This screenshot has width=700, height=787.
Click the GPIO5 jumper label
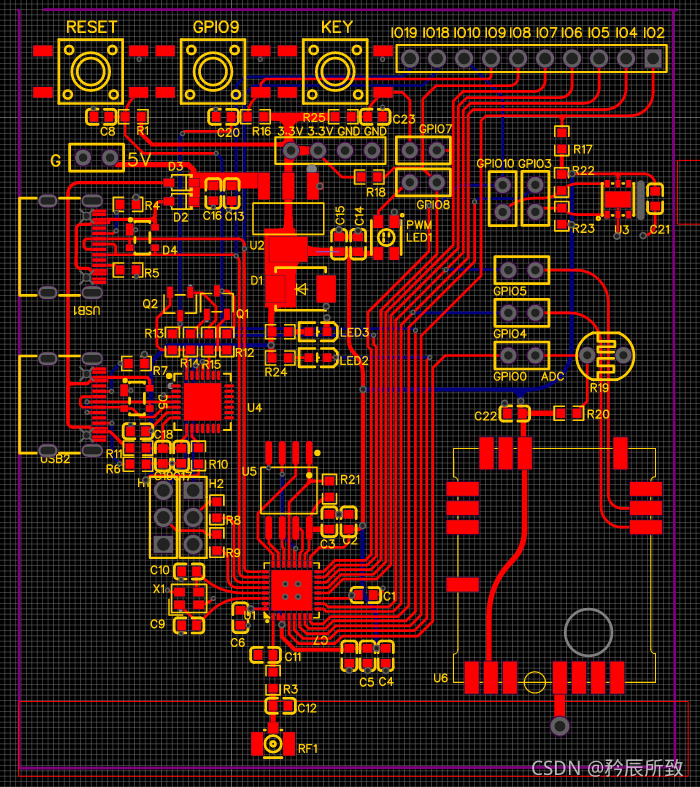(510, 291)
